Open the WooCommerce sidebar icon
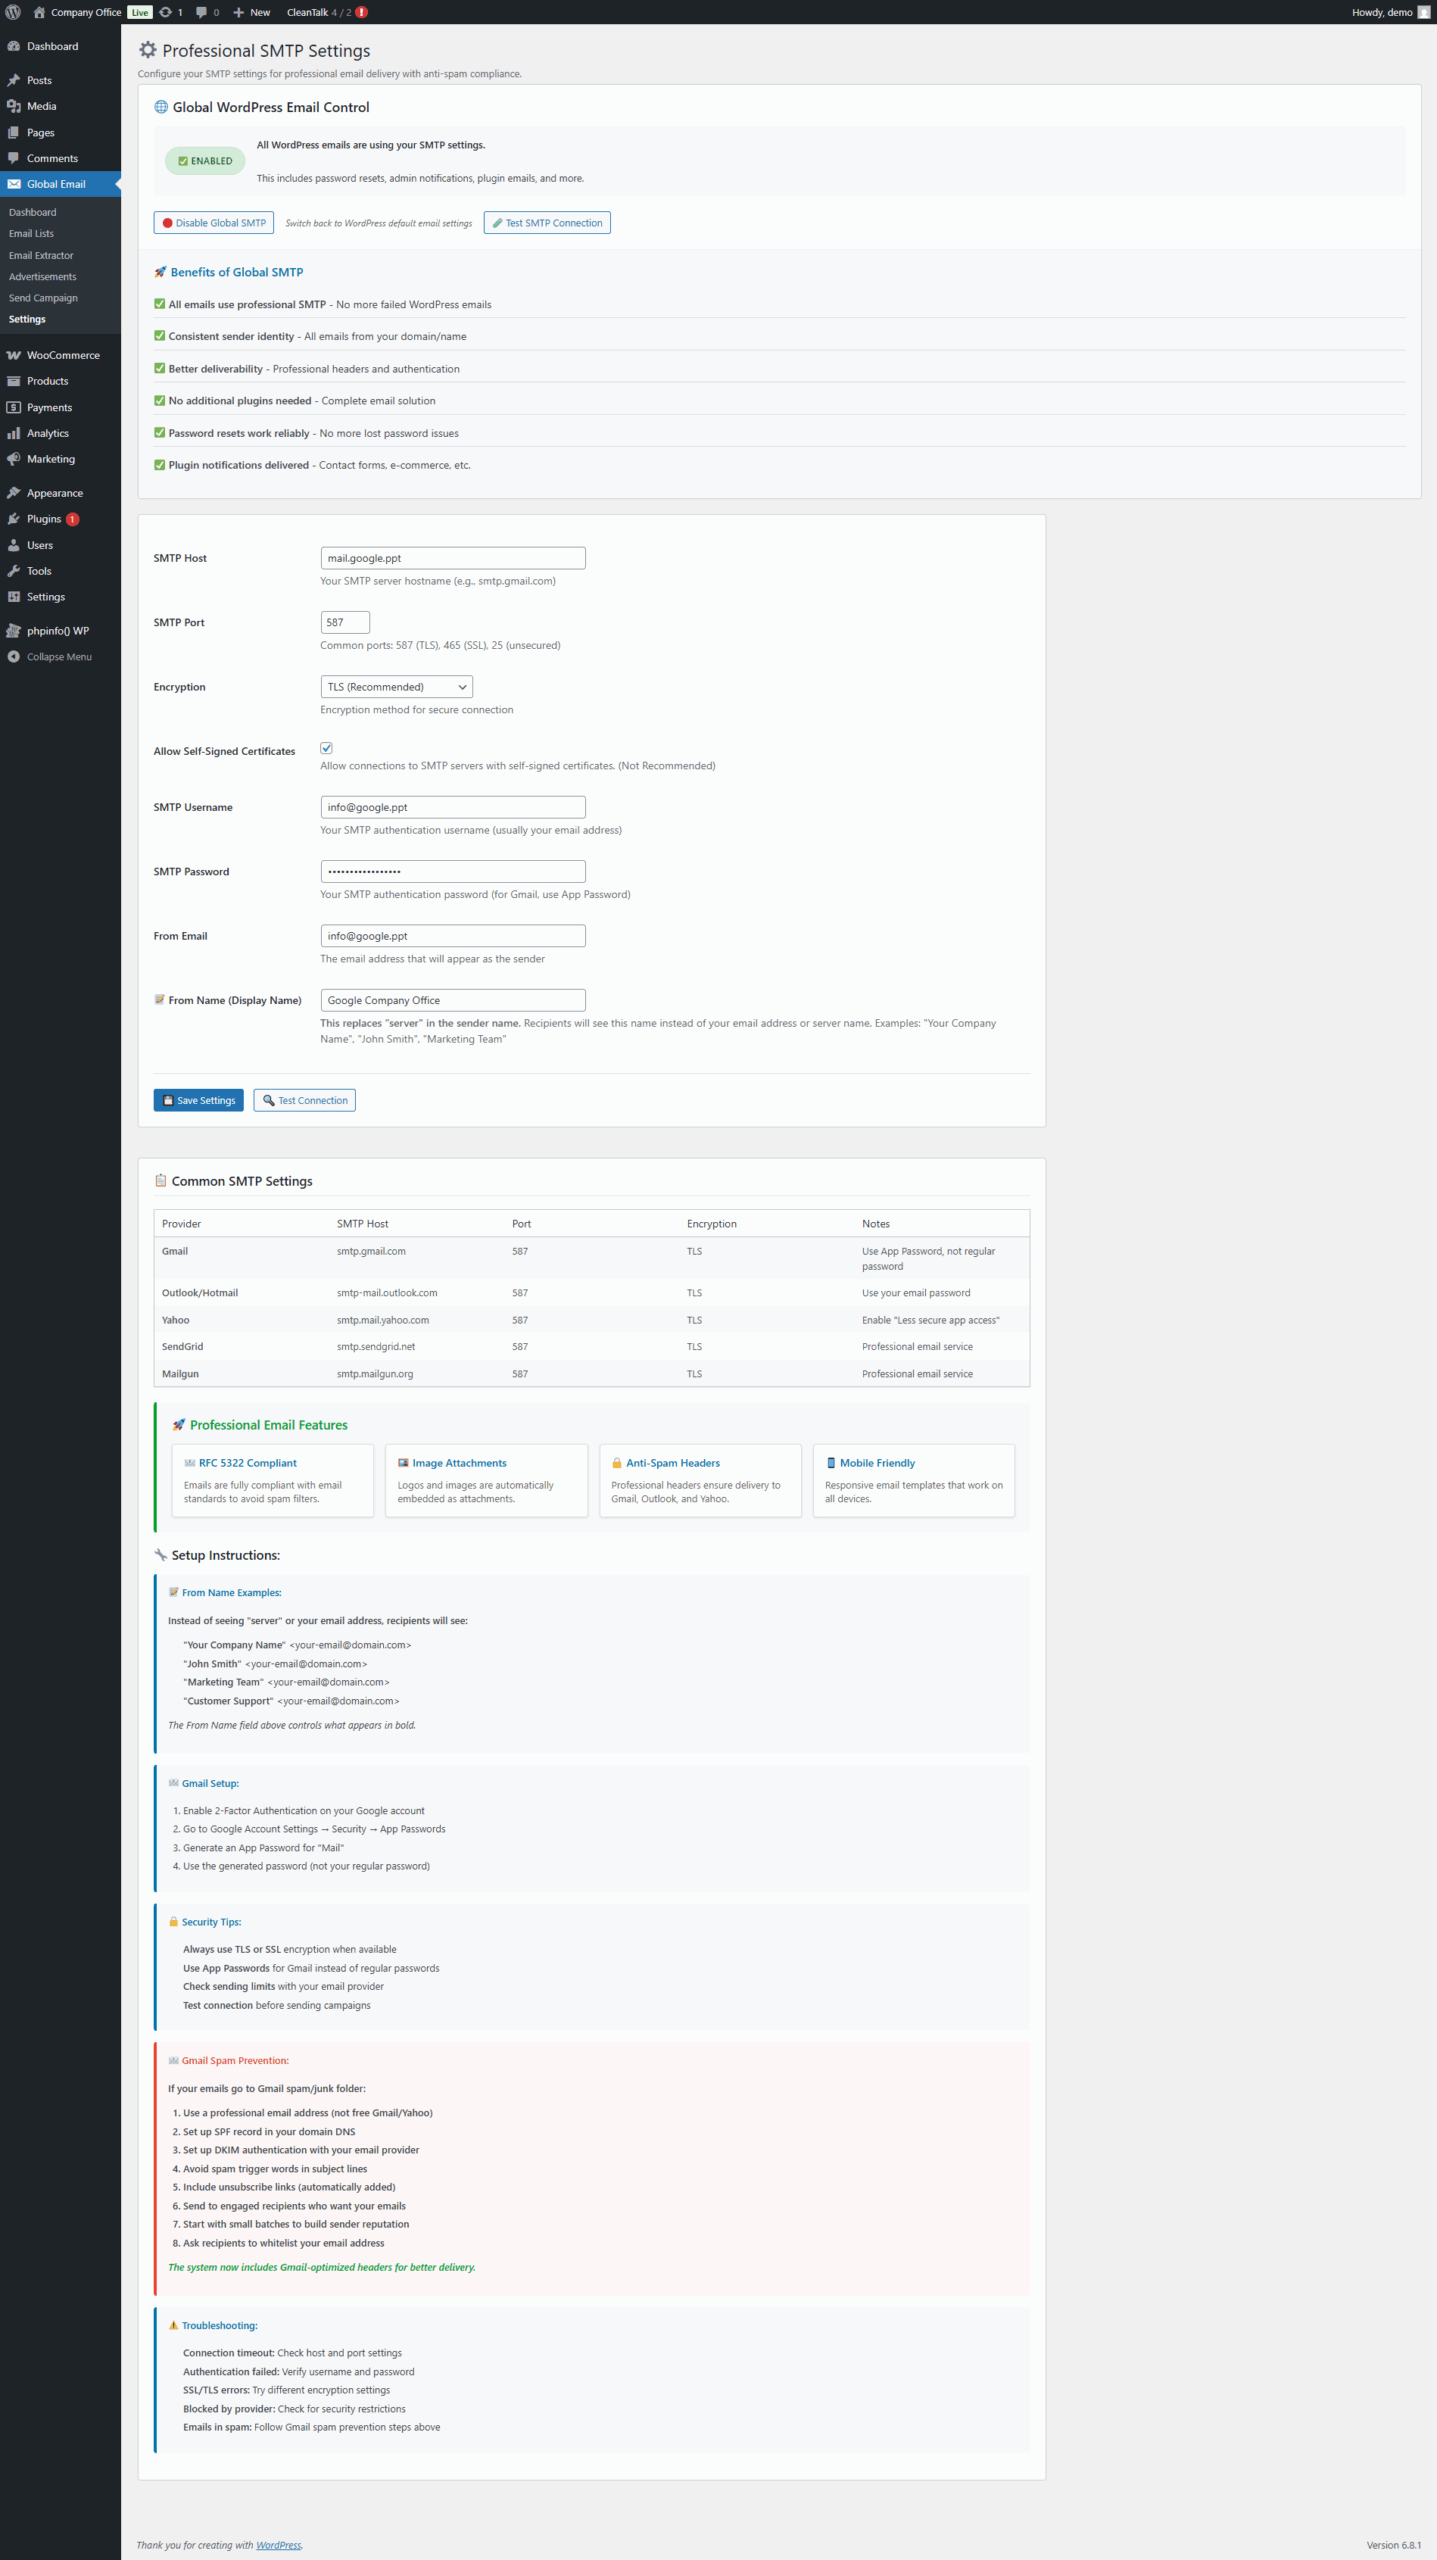Viewport: 1437px width, 2560px height. (14, 355)
